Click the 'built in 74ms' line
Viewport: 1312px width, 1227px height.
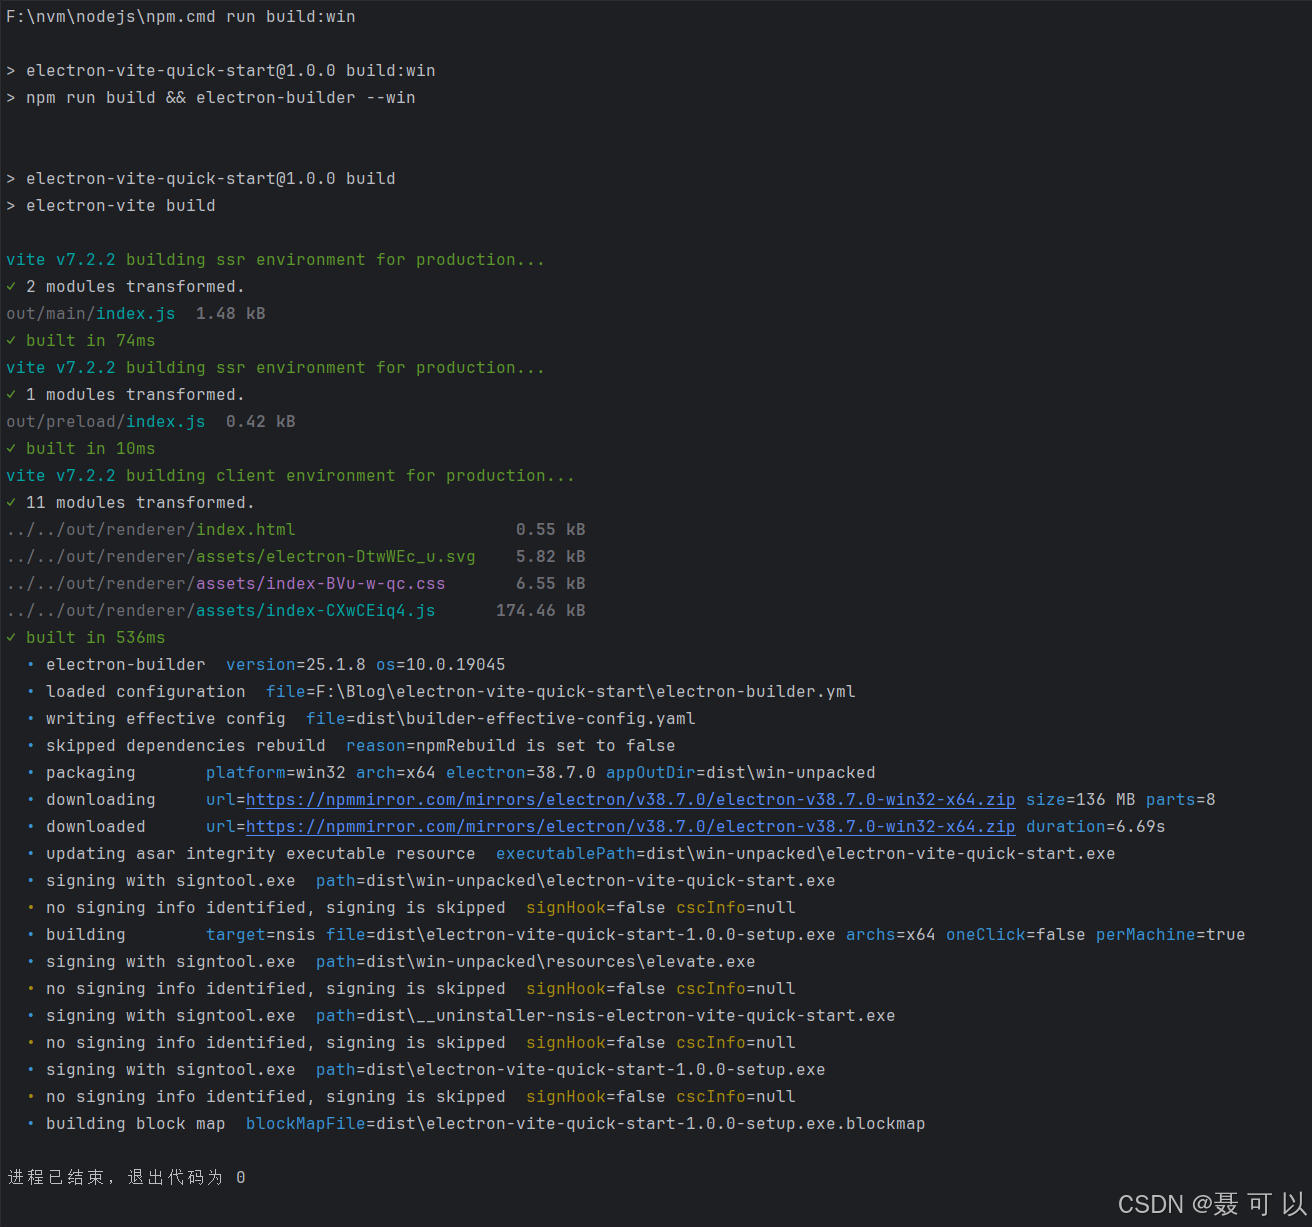81,341
